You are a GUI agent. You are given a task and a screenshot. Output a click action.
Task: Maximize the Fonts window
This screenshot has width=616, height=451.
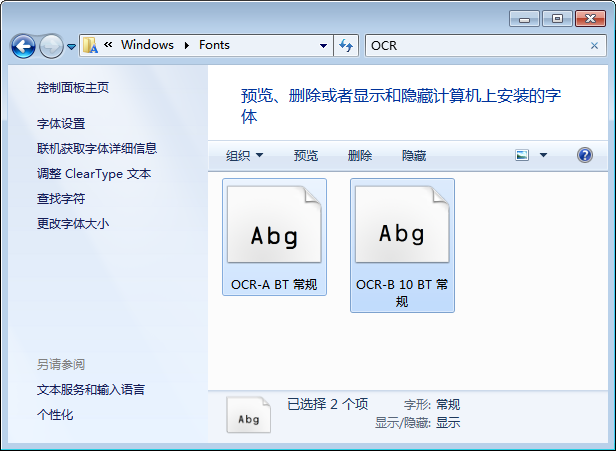pos(557,19)
